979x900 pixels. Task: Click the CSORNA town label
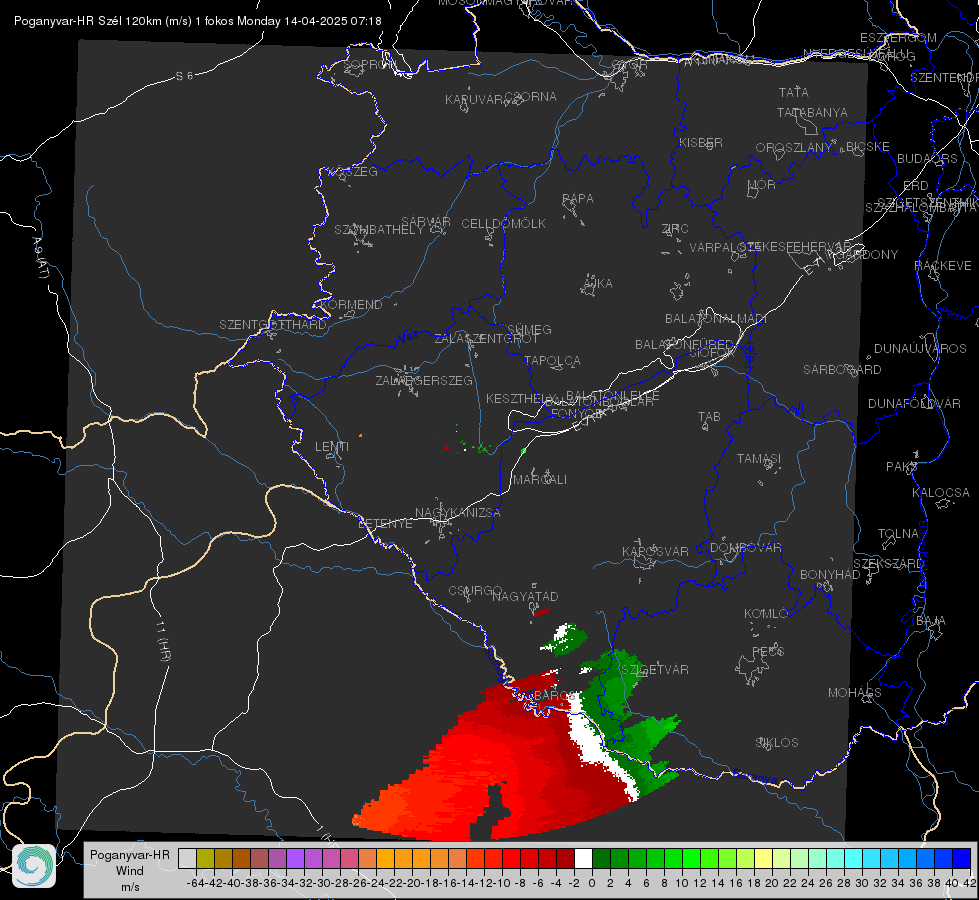[x=530, y=97]
